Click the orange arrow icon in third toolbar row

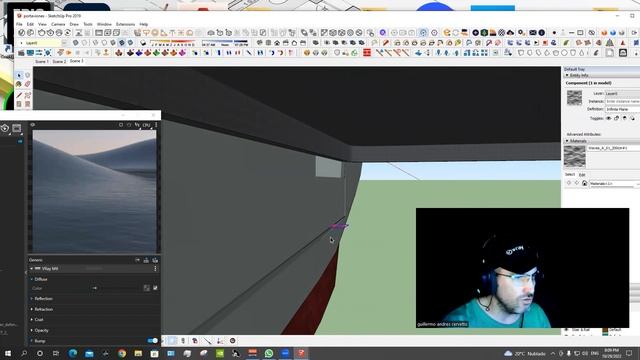[x=68, y=53]
